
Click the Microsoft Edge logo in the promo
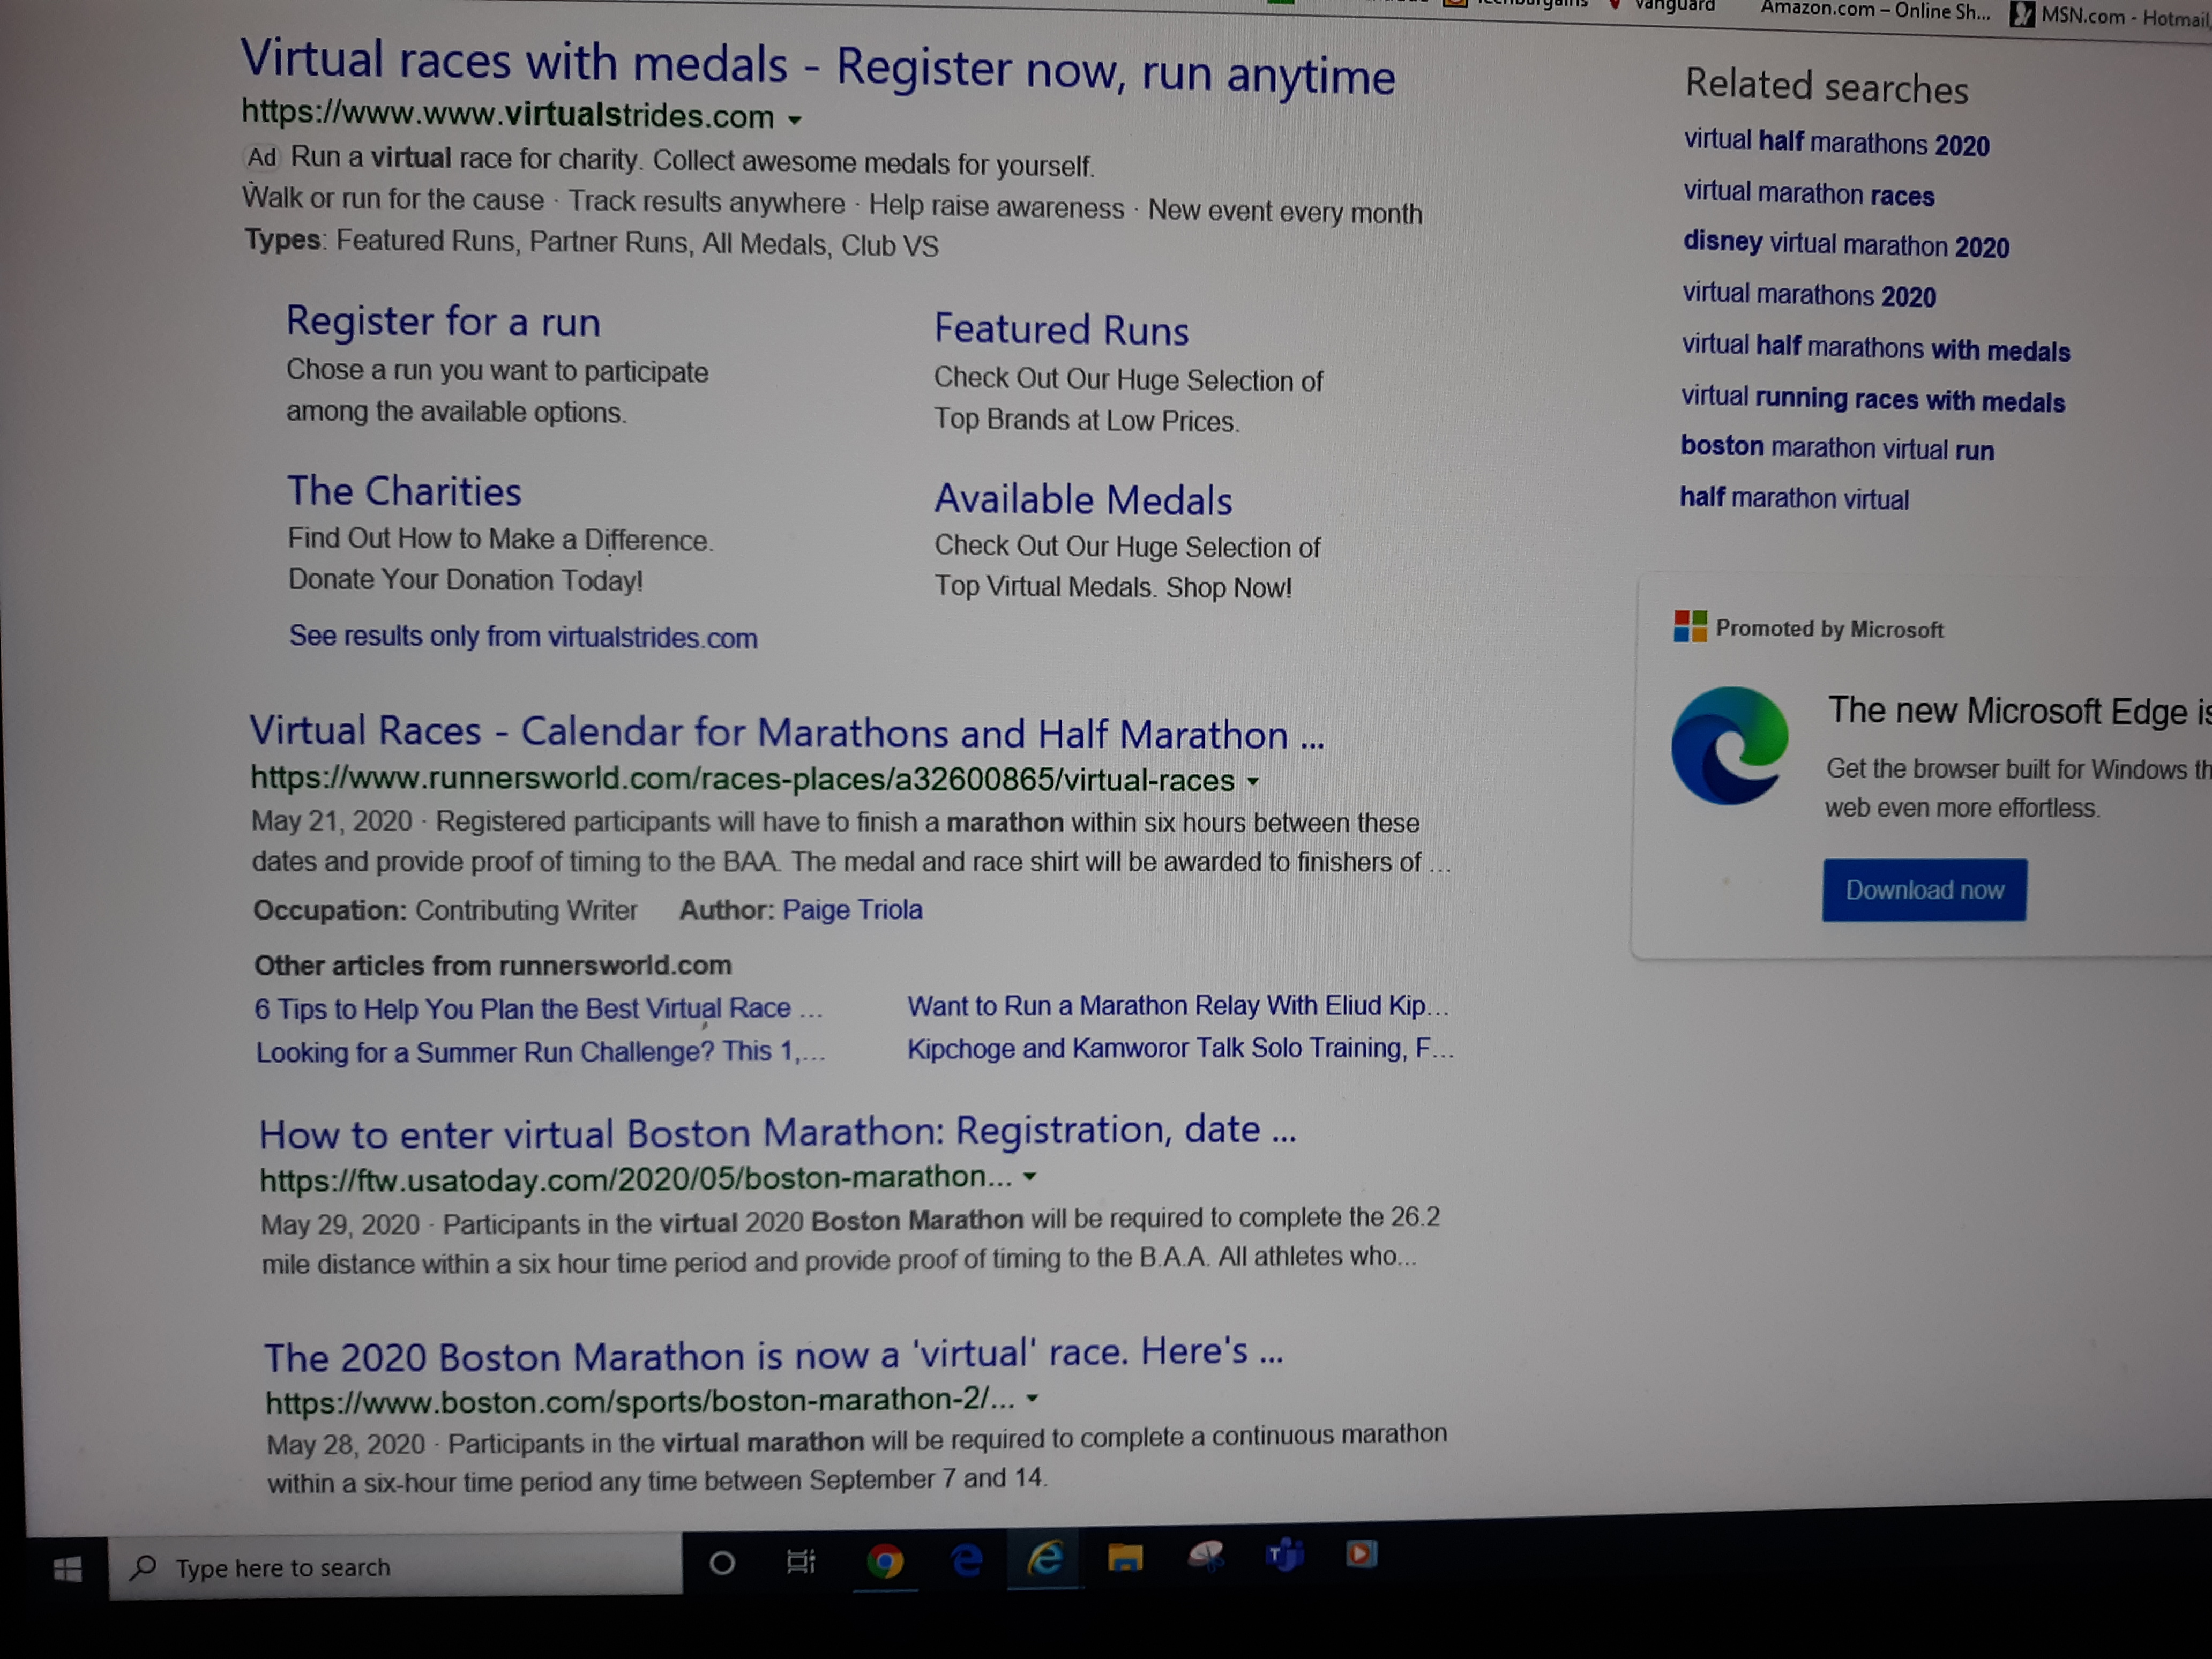[1730, 746]
